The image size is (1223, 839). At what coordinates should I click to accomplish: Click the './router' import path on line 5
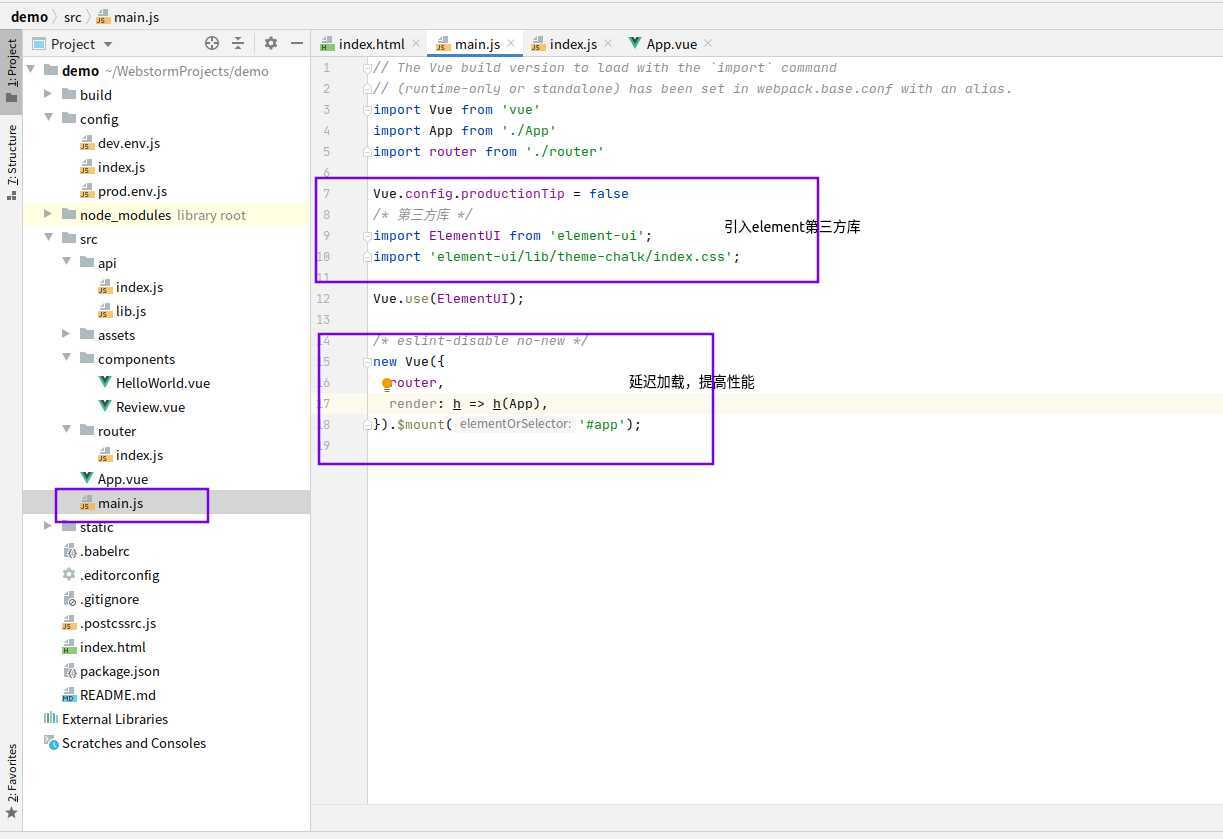pos(565,152)
